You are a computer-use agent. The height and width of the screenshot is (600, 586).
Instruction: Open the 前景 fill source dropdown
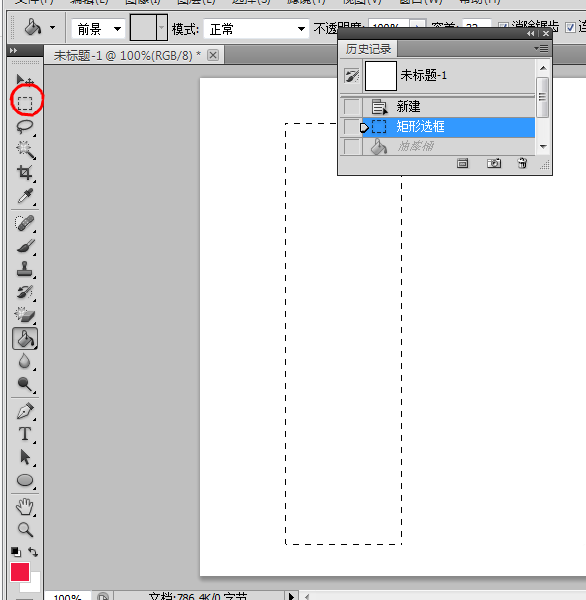(98, 29)
